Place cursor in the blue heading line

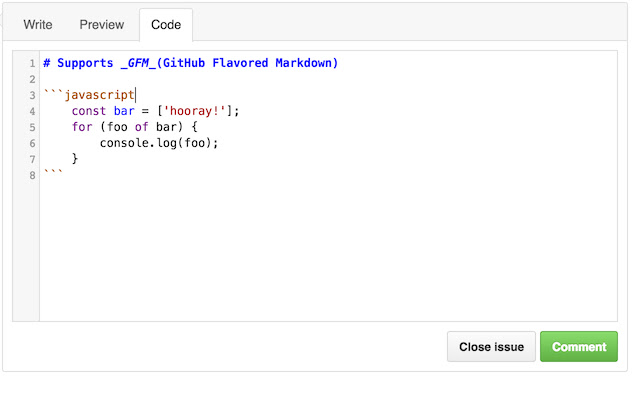pyautogui.click(x=190, y=63)
